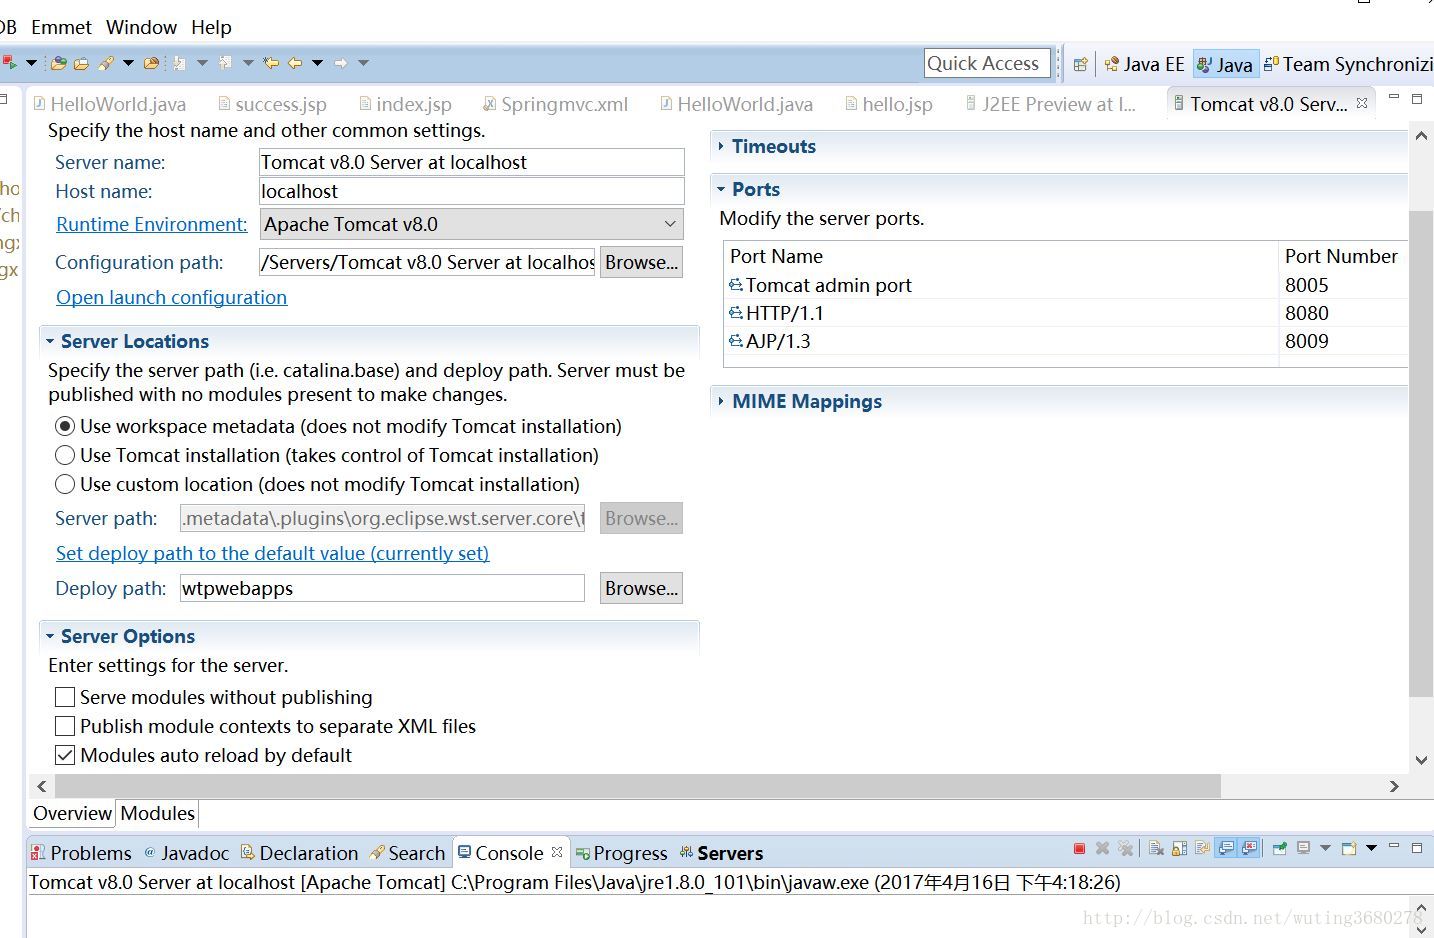Viewport: 1434px width, 938px height.
Task: Switch to the success.jsp editor tab
Action: [272, 104]
